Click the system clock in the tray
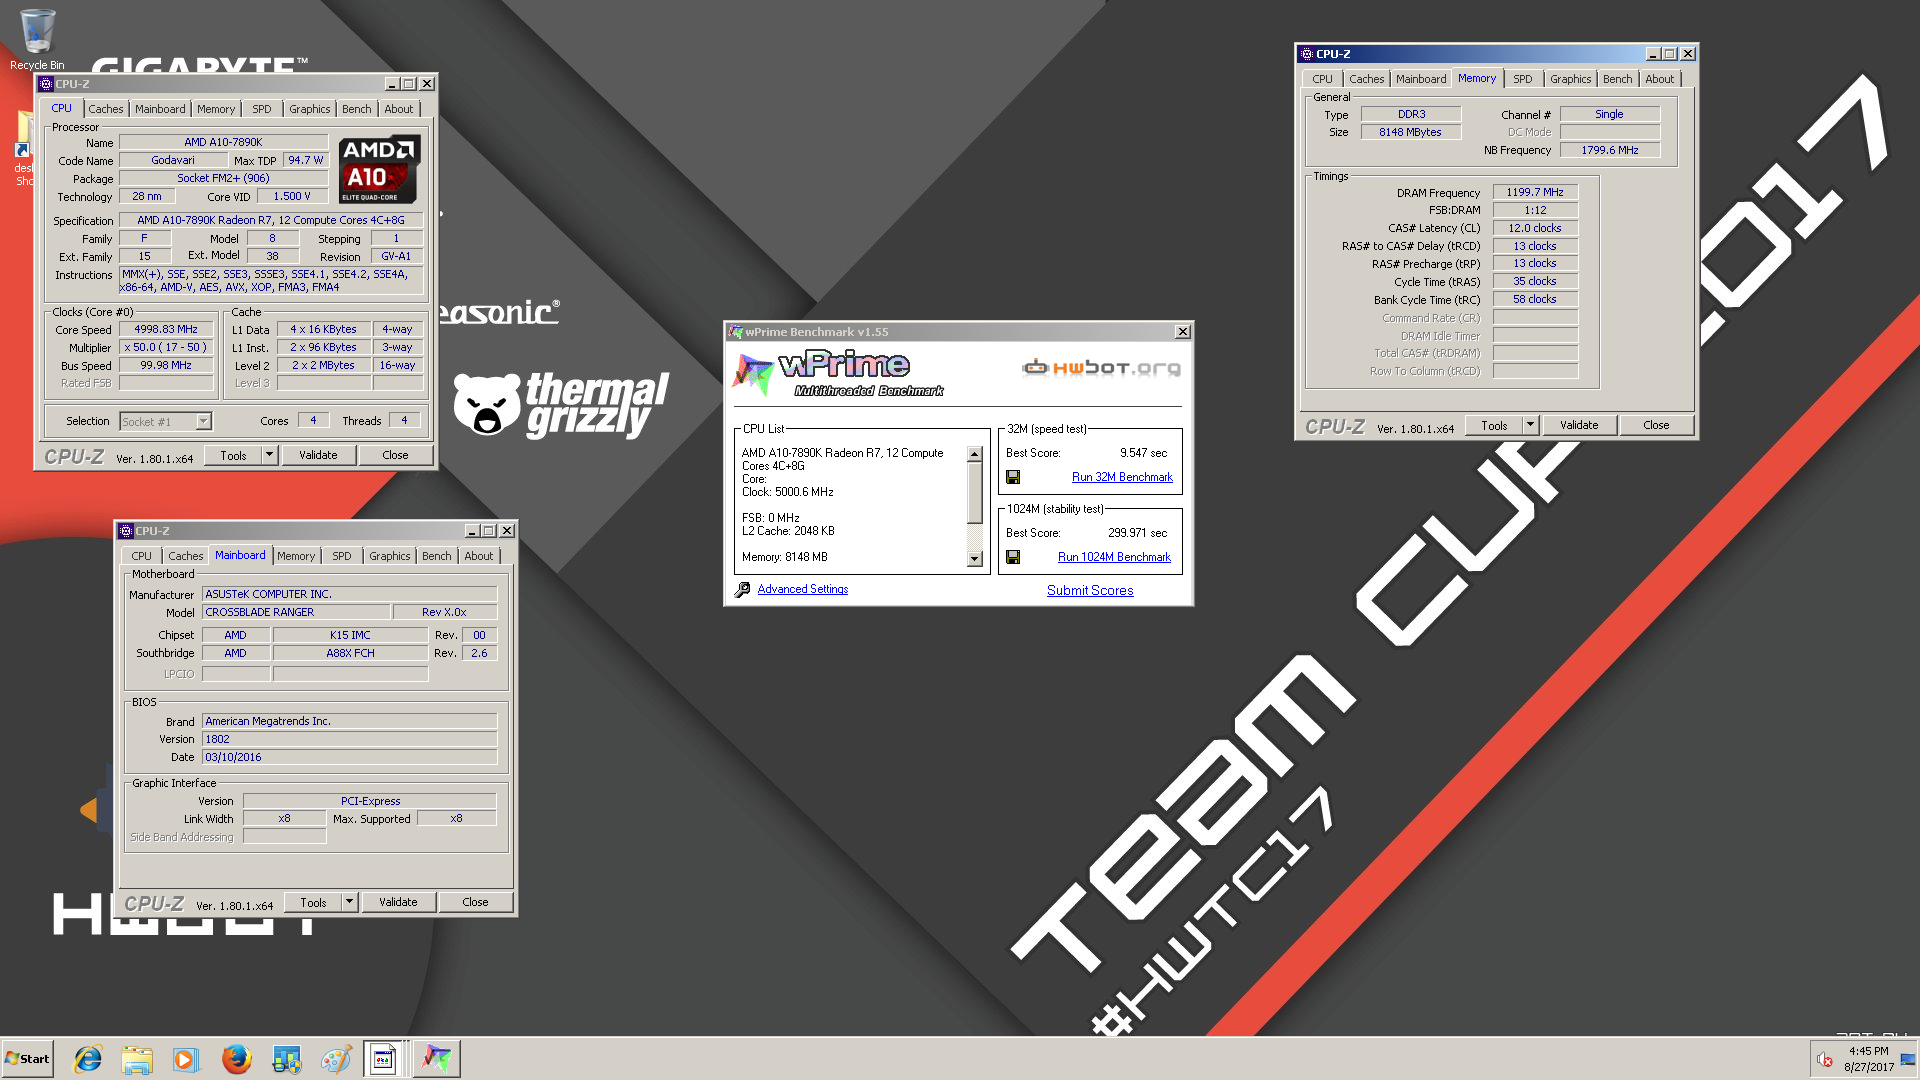The width and height of the screenshot is (1920, 1080). coord(1868,1059)
